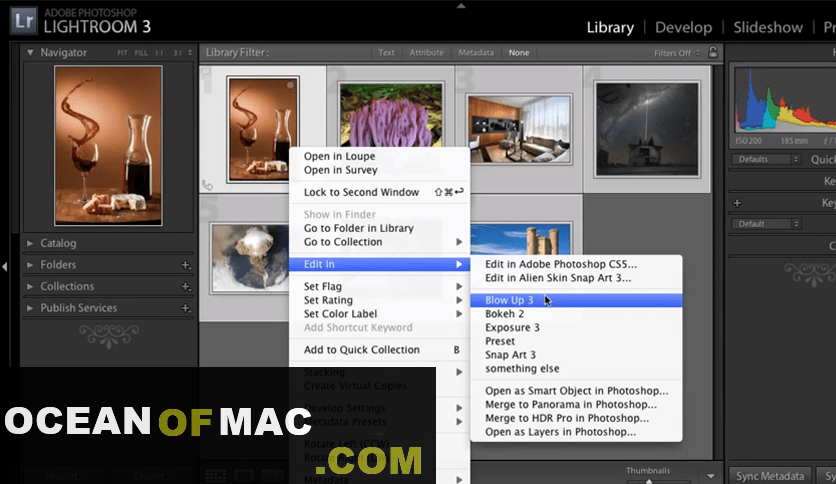The width and height of the screenshot is (836, 484).
Task: Select Add to Quick Collection
Action: click(379, 350)
